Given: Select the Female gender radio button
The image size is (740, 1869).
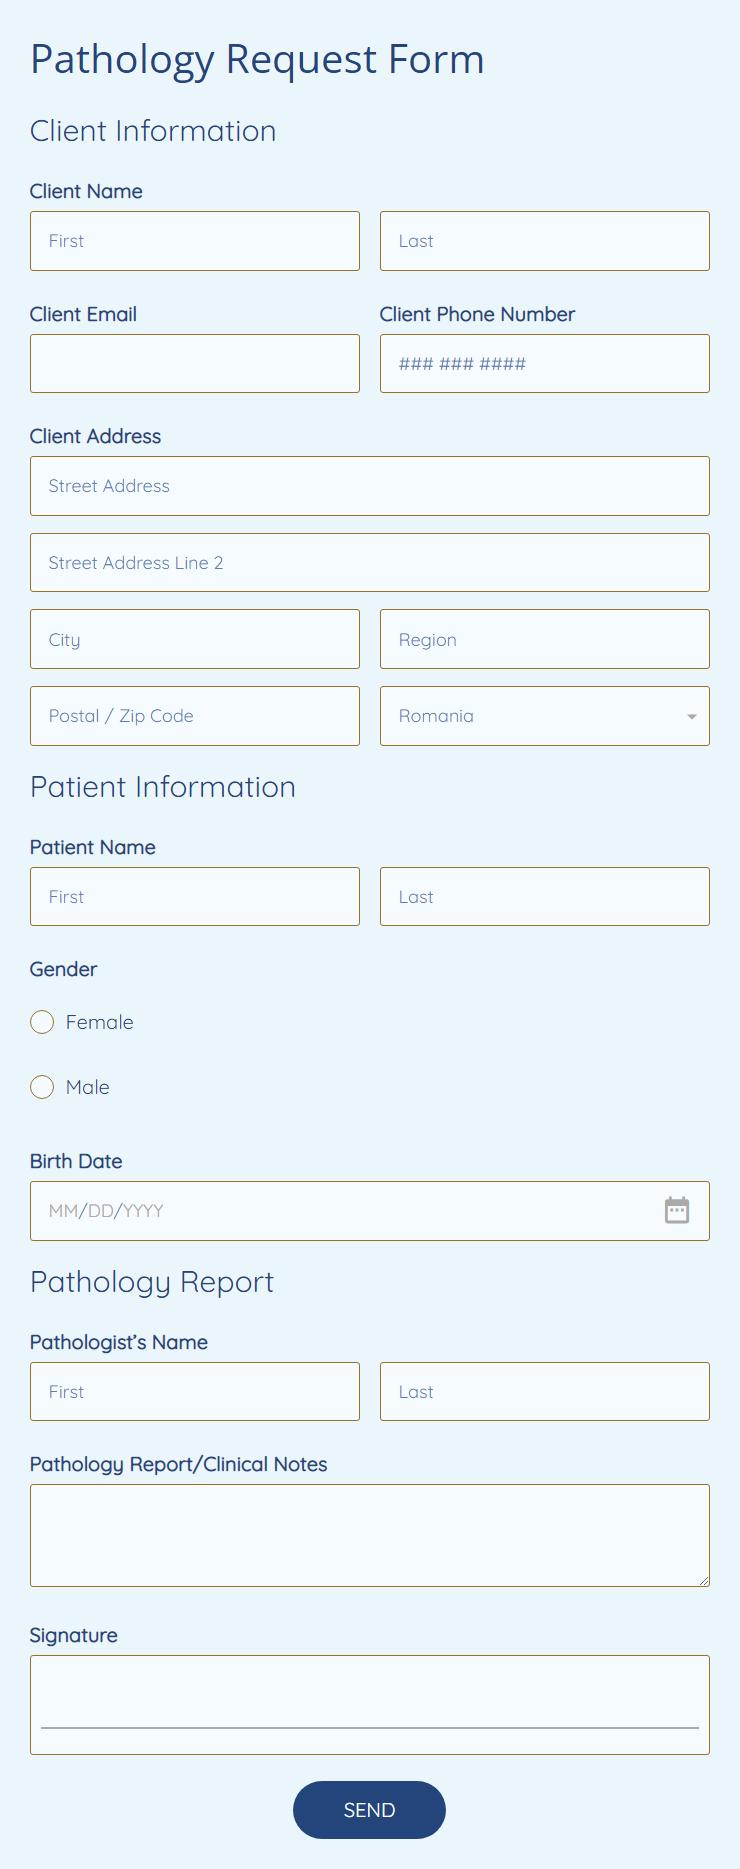Looking at the screenshot, I should coord(42,1022).
